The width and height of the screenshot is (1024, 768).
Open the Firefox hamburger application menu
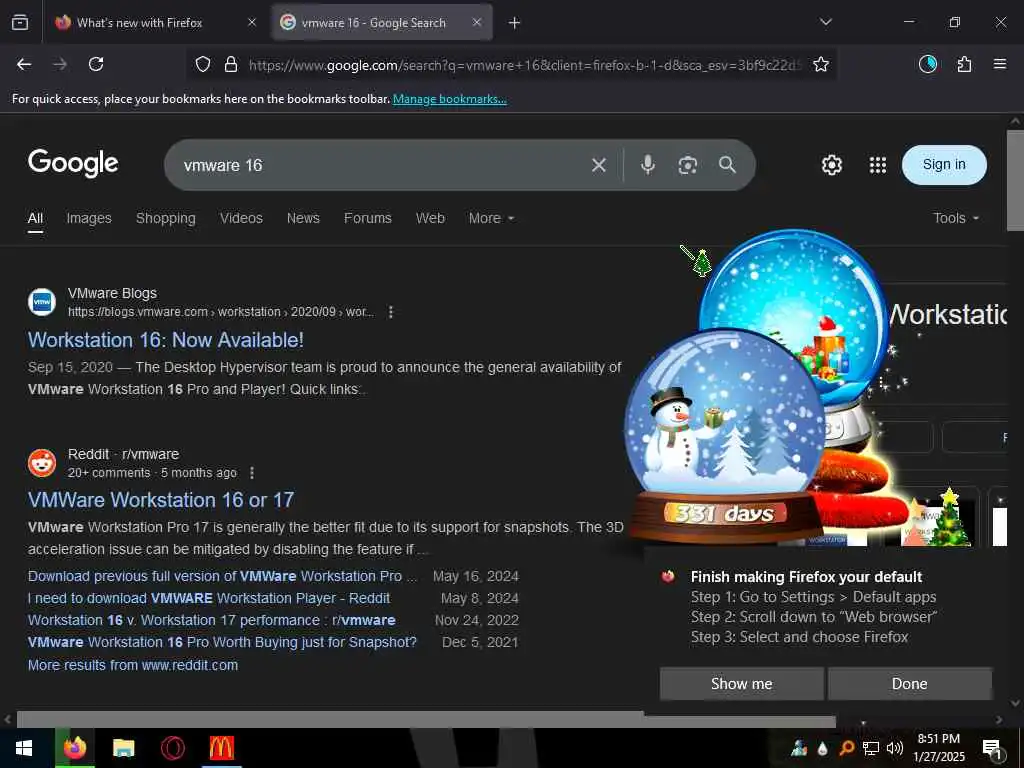[1000, 64]
